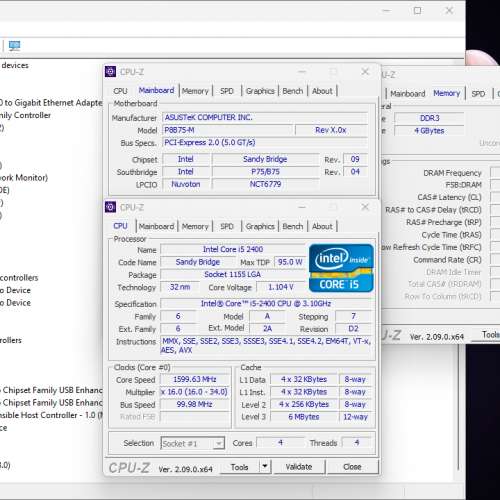Open About tab in top CPU-Z window

point(322,91)
